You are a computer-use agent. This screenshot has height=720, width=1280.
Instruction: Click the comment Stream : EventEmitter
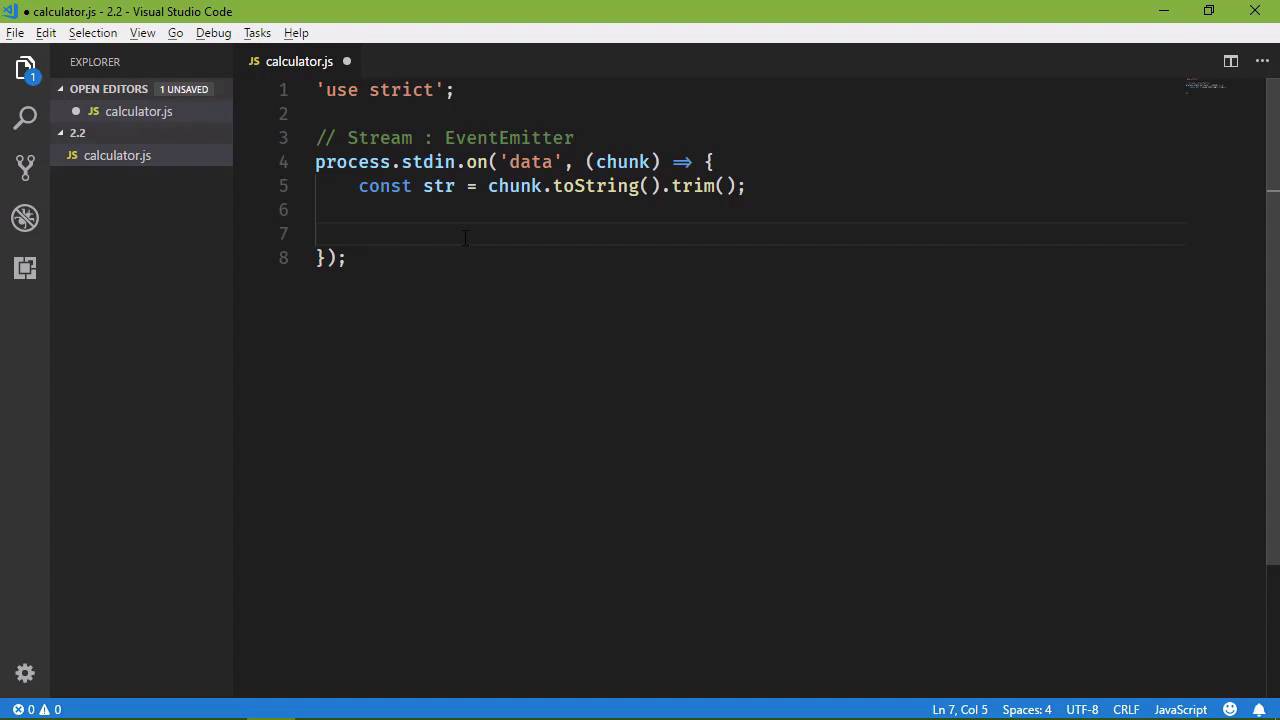[445, 138]
